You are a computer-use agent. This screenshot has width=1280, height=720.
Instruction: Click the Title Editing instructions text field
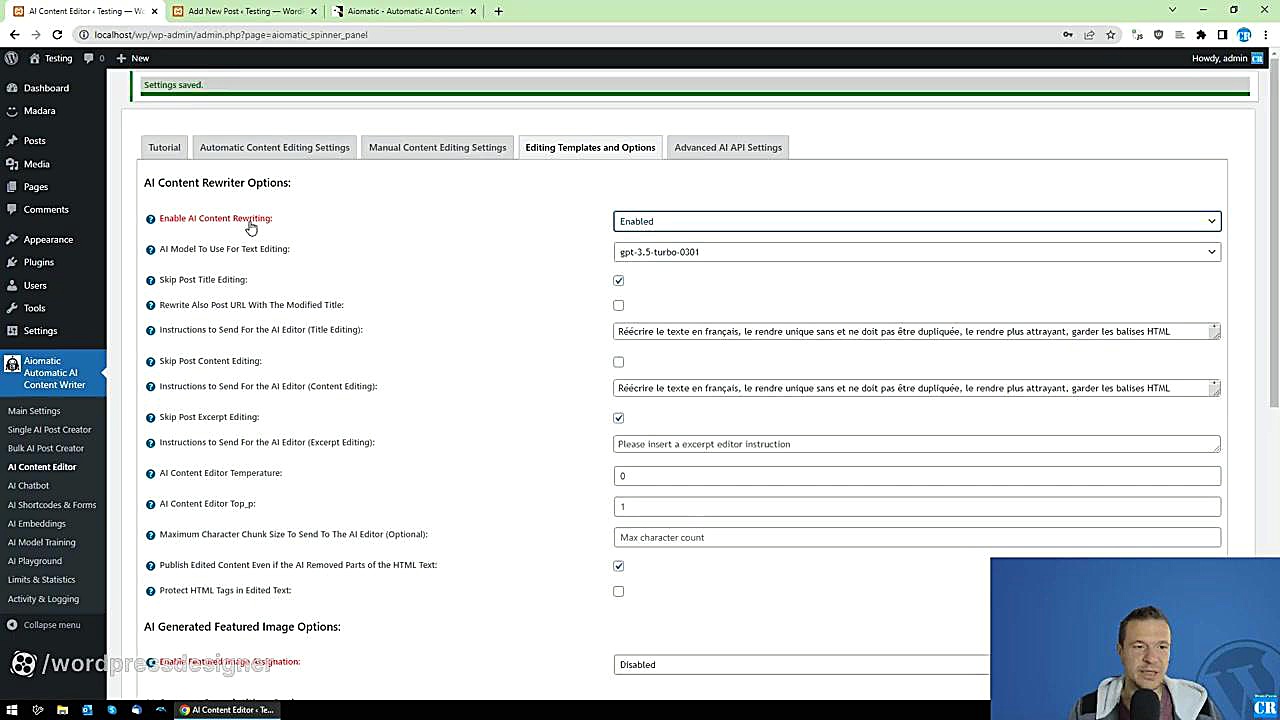click(x=917, y=331)
